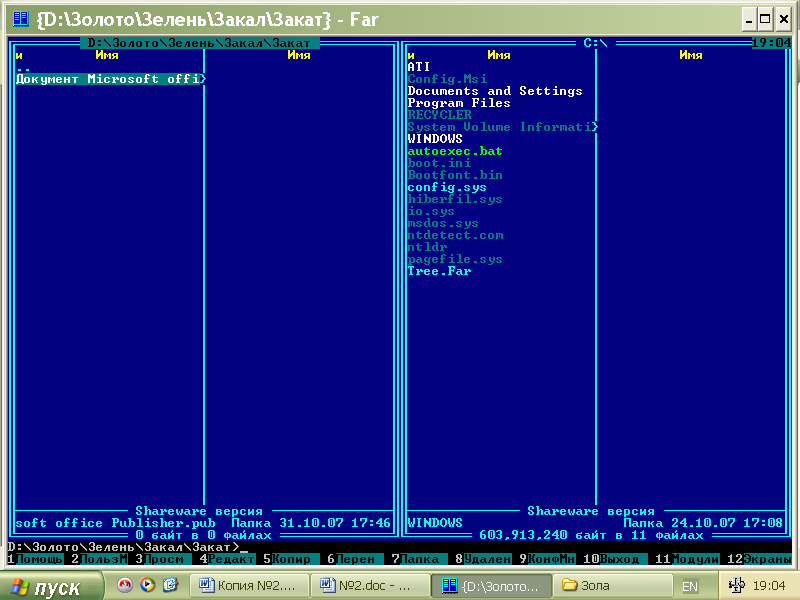Launch Windows Media Player from quick launch

[x=147, y=585]
